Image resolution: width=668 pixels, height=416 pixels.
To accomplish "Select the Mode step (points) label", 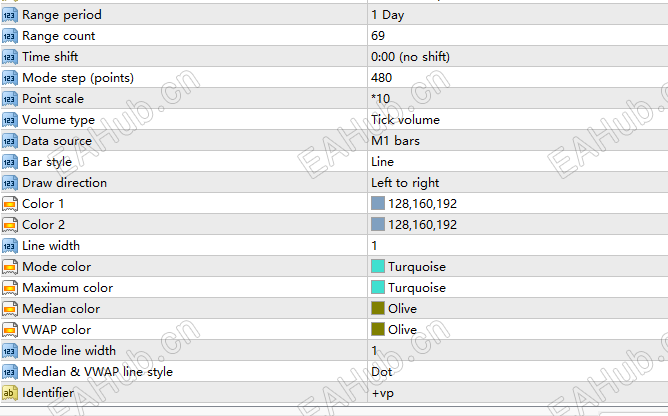I will click(78, 78).
